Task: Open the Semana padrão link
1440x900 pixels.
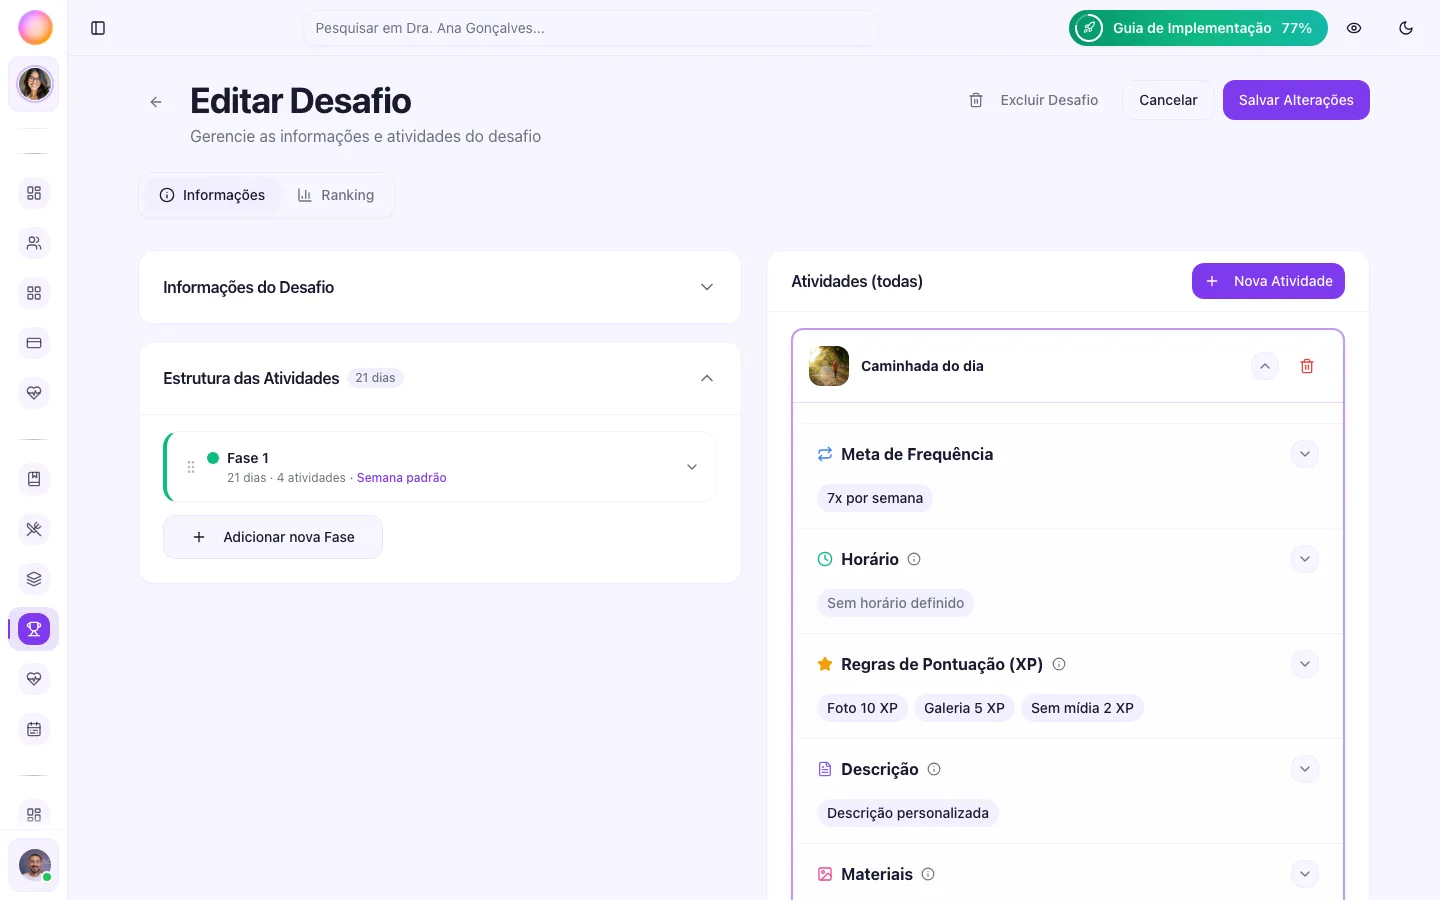Action: (x=402, y=478)
